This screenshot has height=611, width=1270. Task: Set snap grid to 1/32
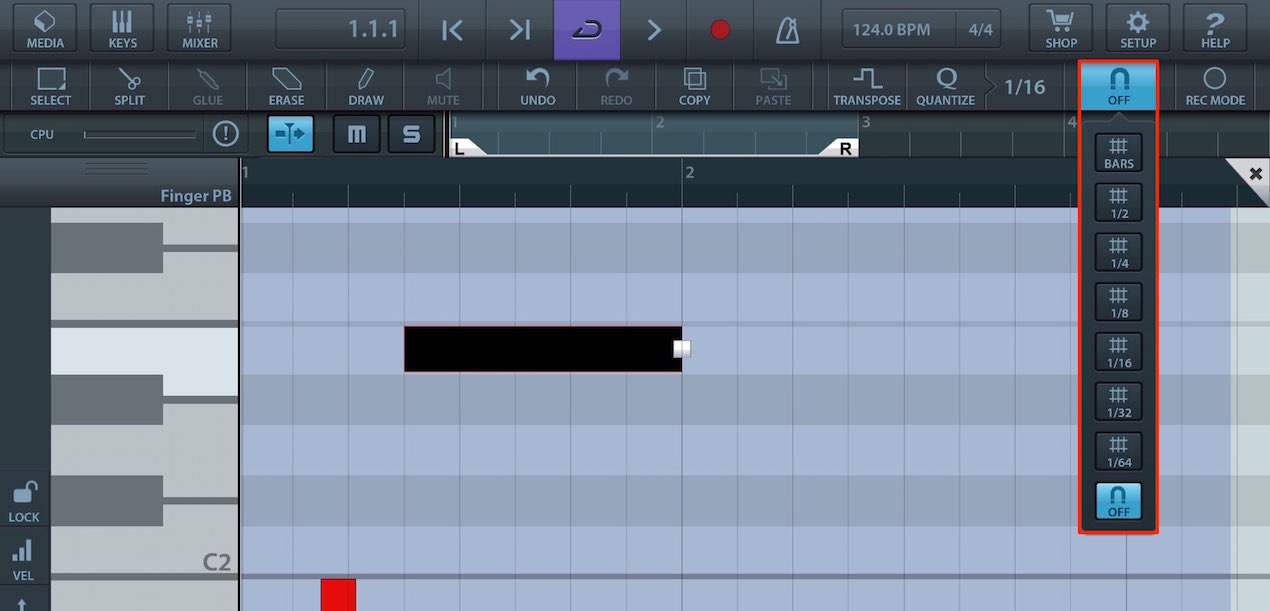(x=1118, y=402)
